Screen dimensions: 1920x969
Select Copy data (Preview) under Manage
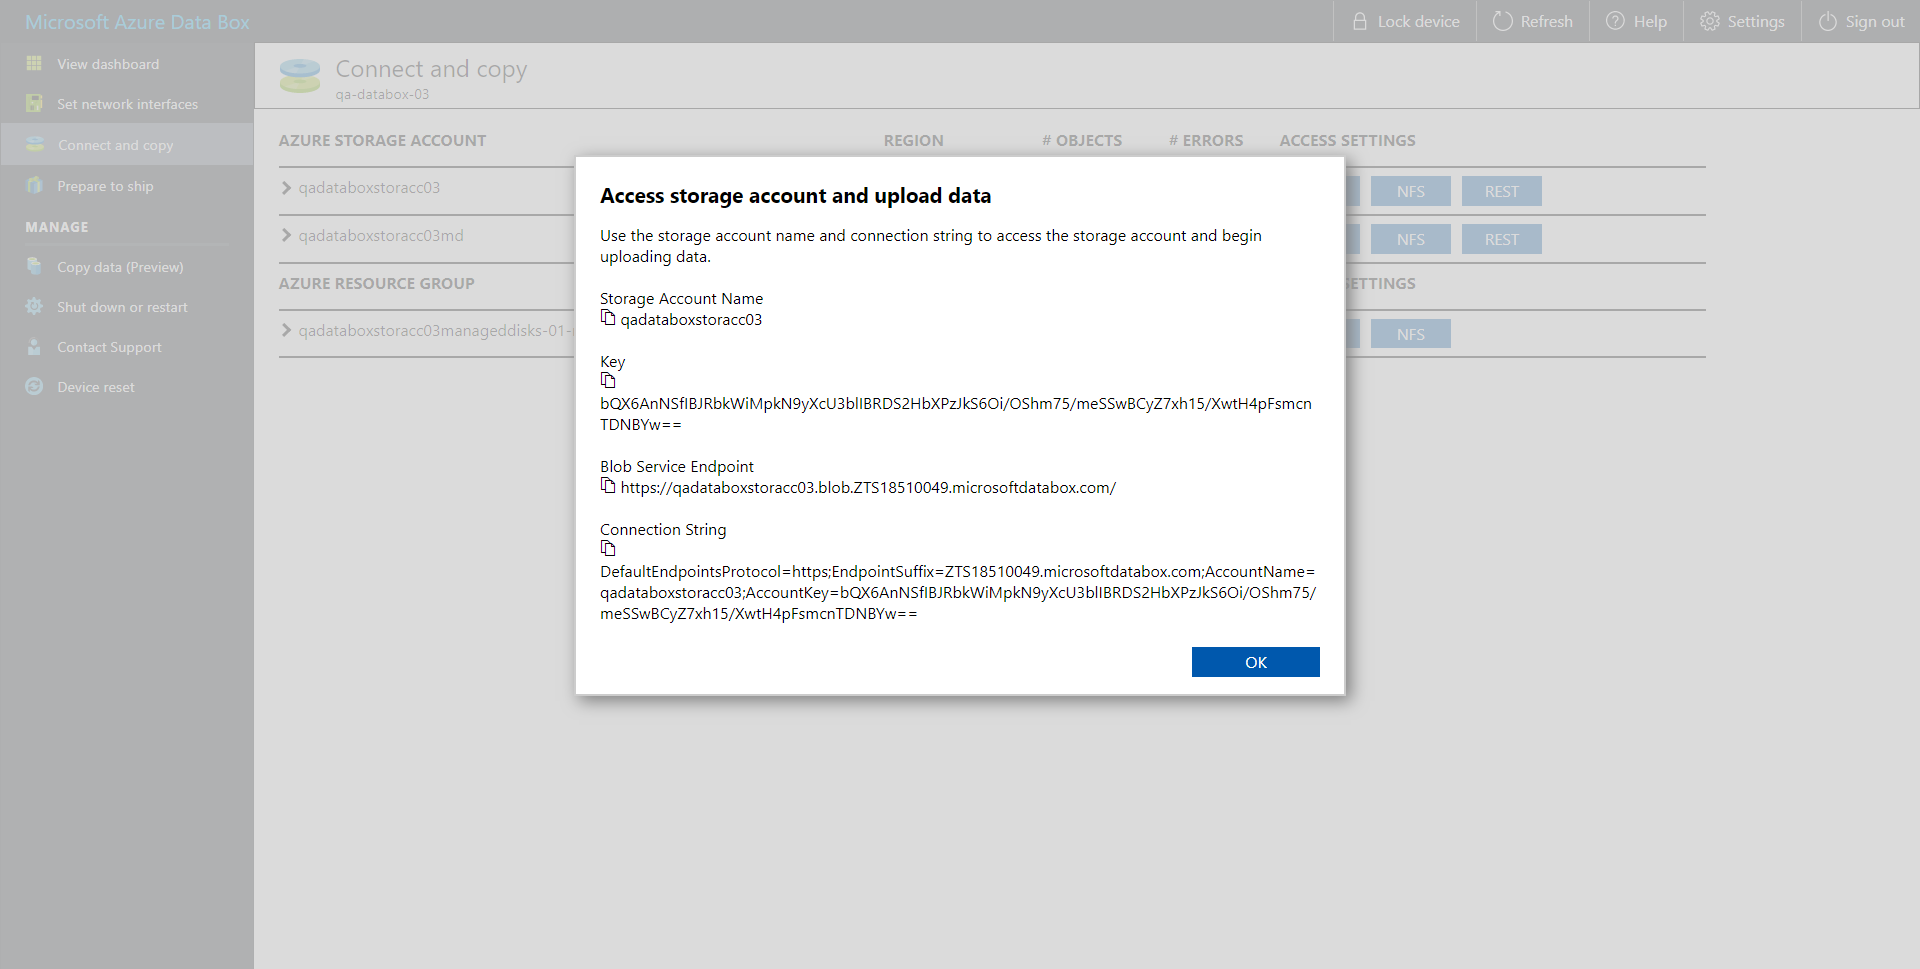pyautogui.click(x=120, y=266)
